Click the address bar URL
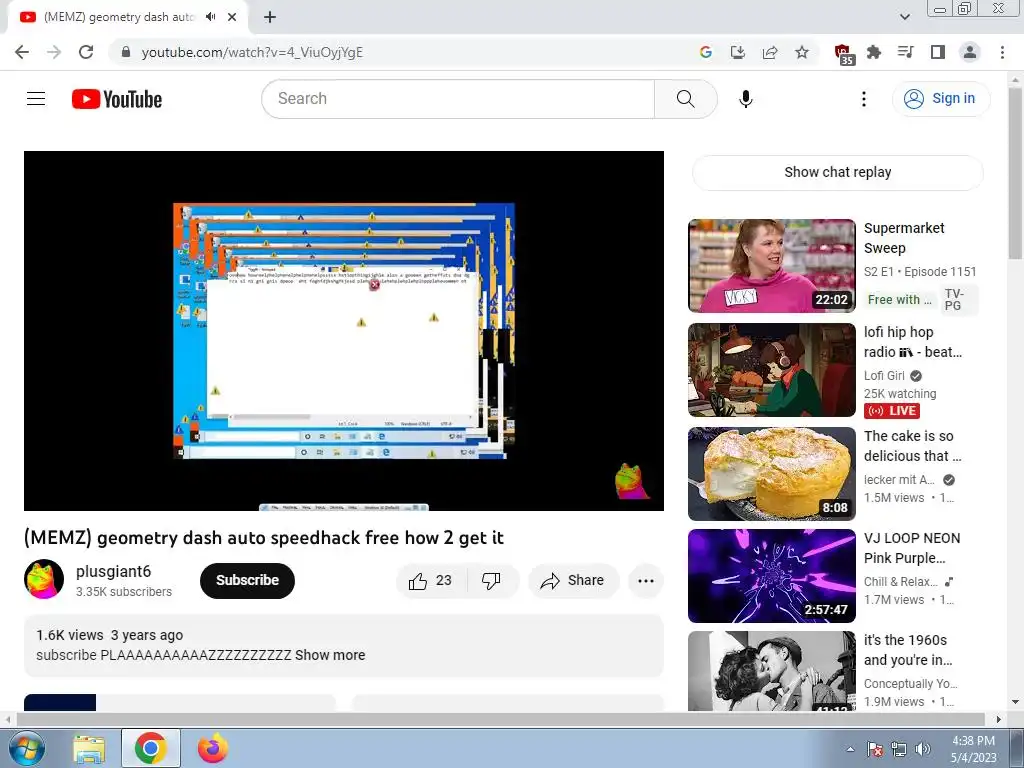 coord(252,52)
